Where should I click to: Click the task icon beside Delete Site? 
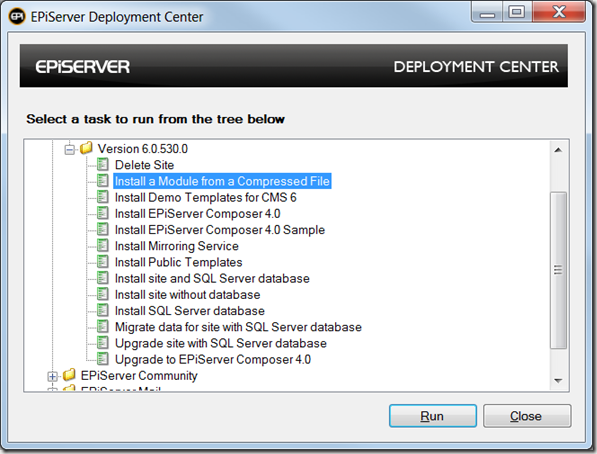tap(102, 165)
